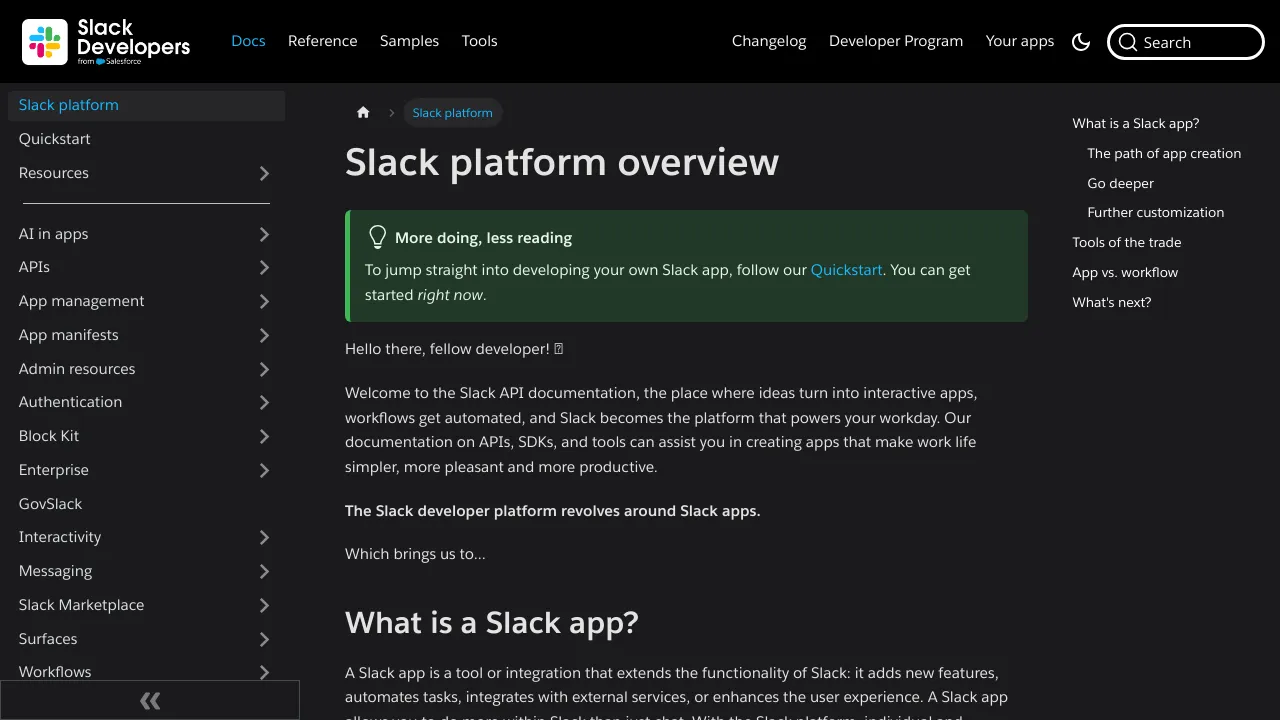Click the home breadcrumb icon
The width and height of the screenshot is (1280, 720).
pos(363,113)
